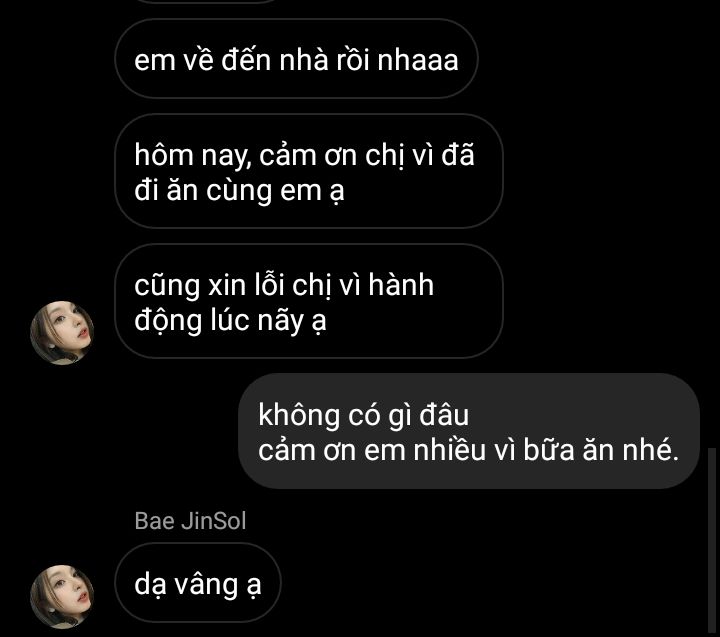720x637 pixels.
Task: Click the word 'nhaaa' in the first message
Action: (x=418, y=61)
